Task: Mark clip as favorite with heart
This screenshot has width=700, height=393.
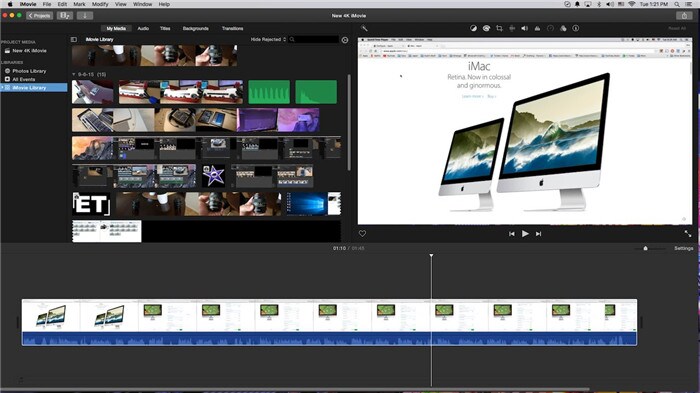Action: 362,234
